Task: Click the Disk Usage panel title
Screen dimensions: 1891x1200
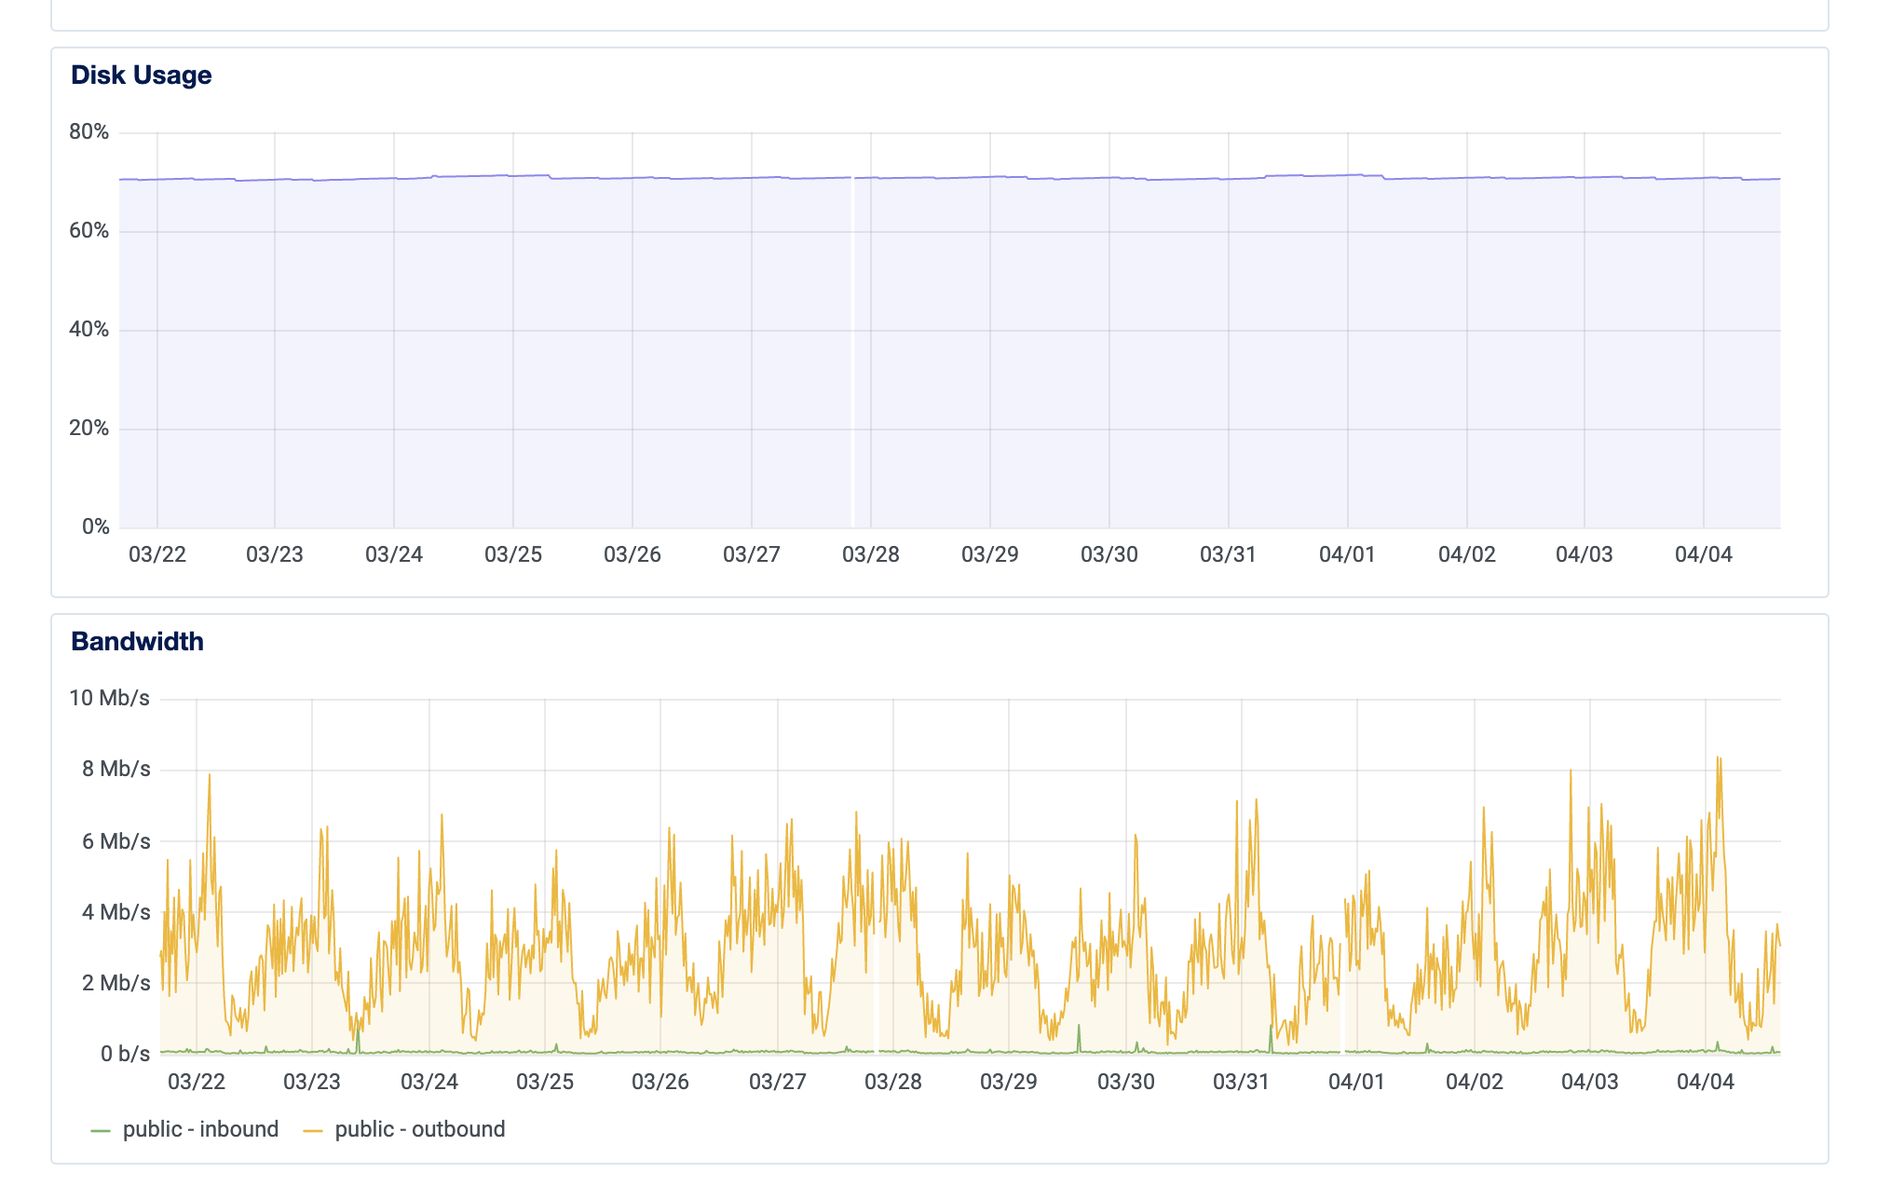Action: 141,75
